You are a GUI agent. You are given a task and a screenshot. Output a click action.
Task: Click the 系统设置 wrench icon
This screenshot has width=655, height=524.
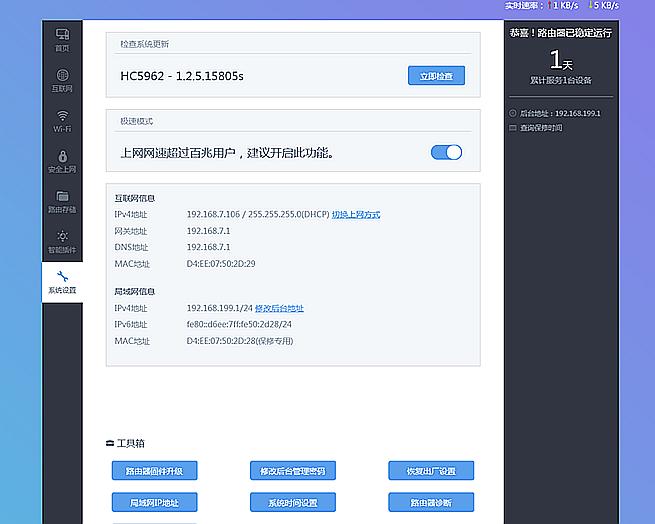point(62,277)
